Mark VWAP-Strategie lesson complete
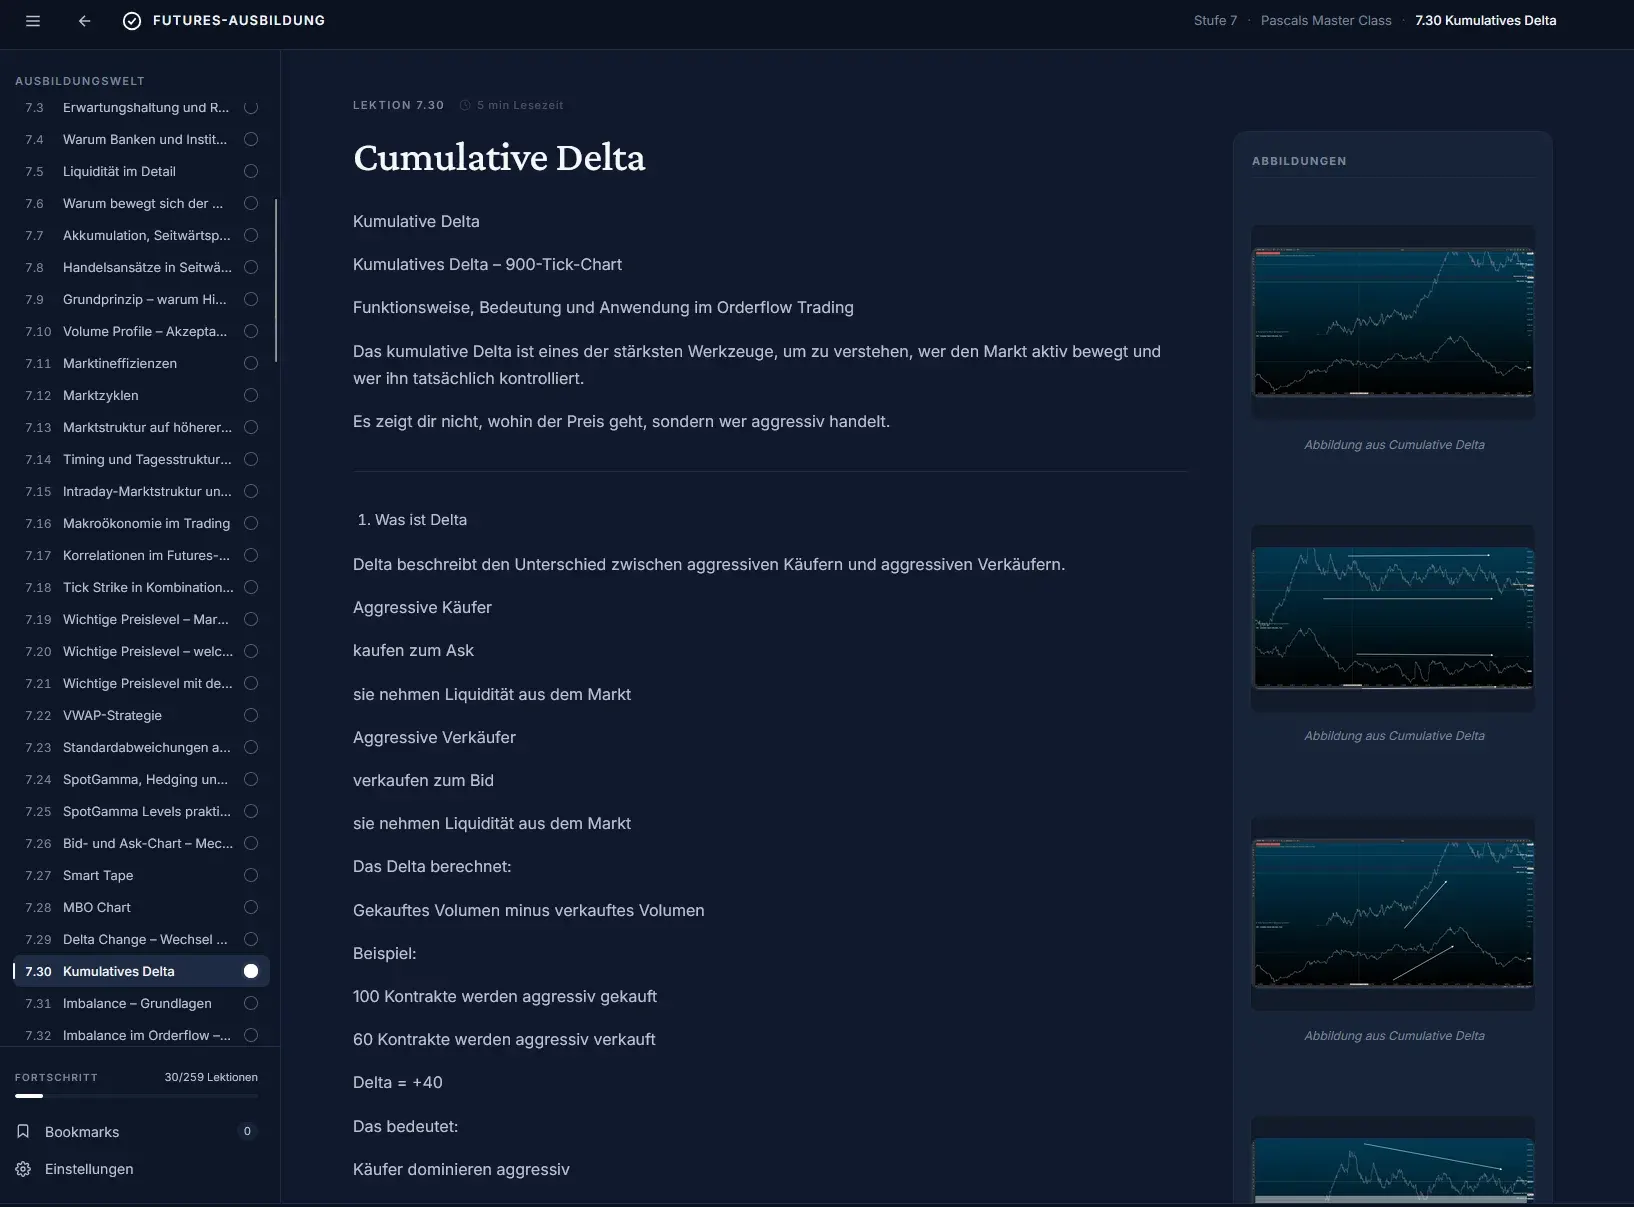This screenshot has height=1207, width=1634. pos(251,715)
